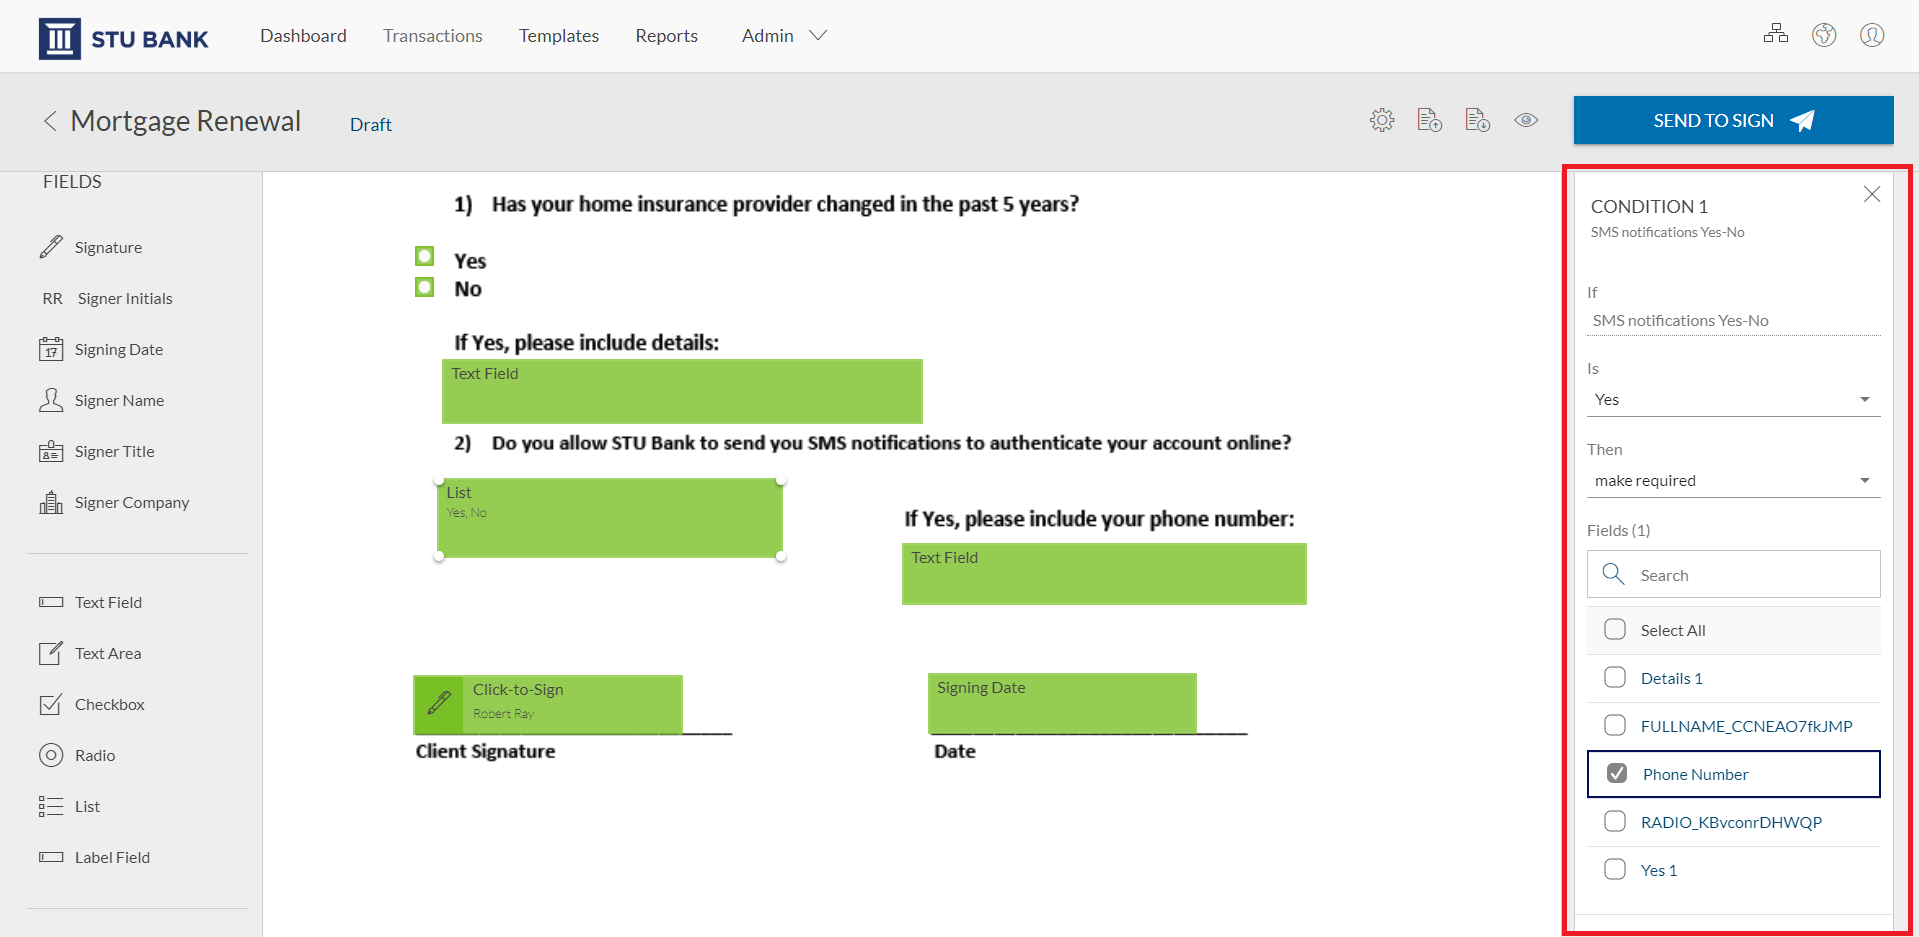Select the insurance details Text Field box
1919x937 pixels.
682,391
